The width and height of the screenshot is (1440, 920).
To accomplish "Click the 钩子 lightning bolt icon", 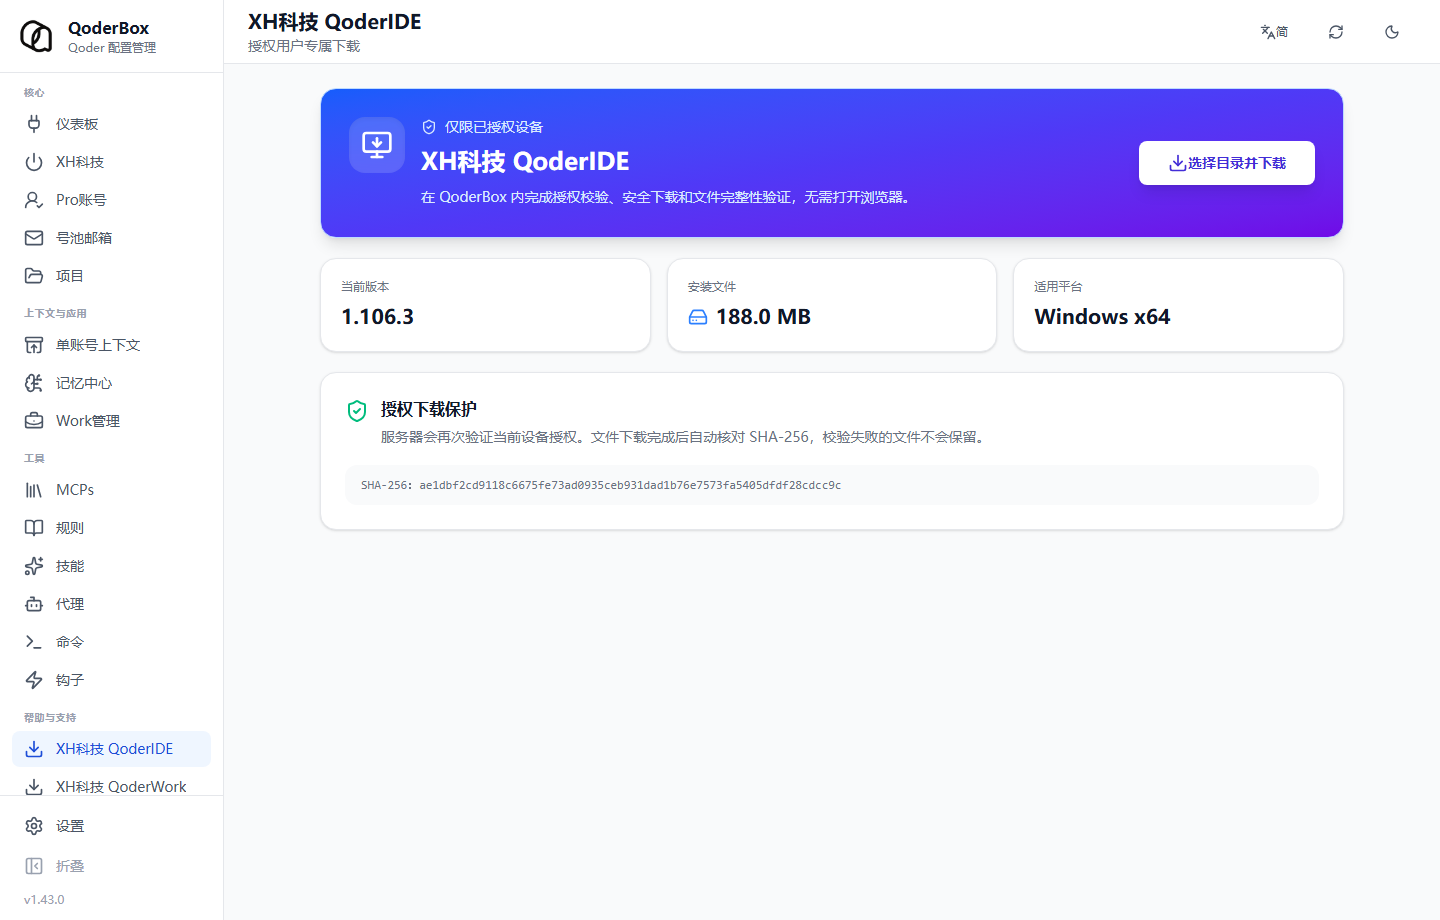I will (34, 680).
